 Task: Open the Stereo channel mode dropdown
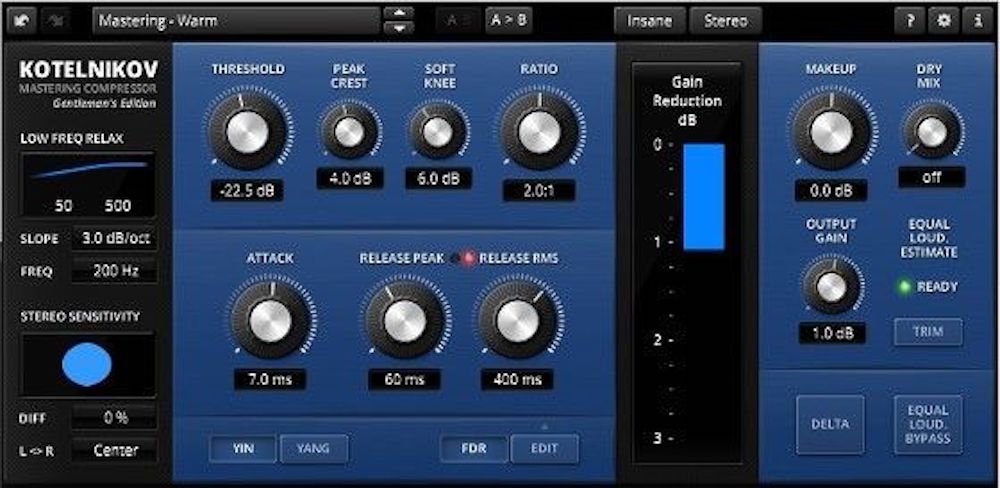tap(725, 20)
